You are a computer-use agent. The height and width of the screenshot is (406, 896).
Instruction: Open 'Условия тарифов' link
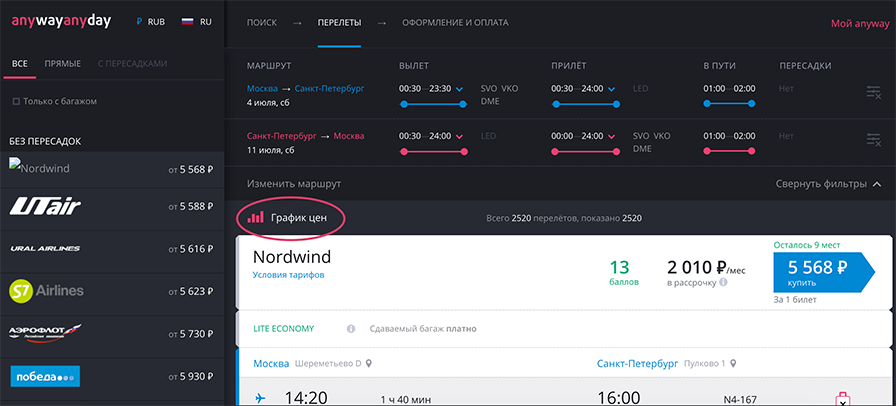click(x=289, y=275)
